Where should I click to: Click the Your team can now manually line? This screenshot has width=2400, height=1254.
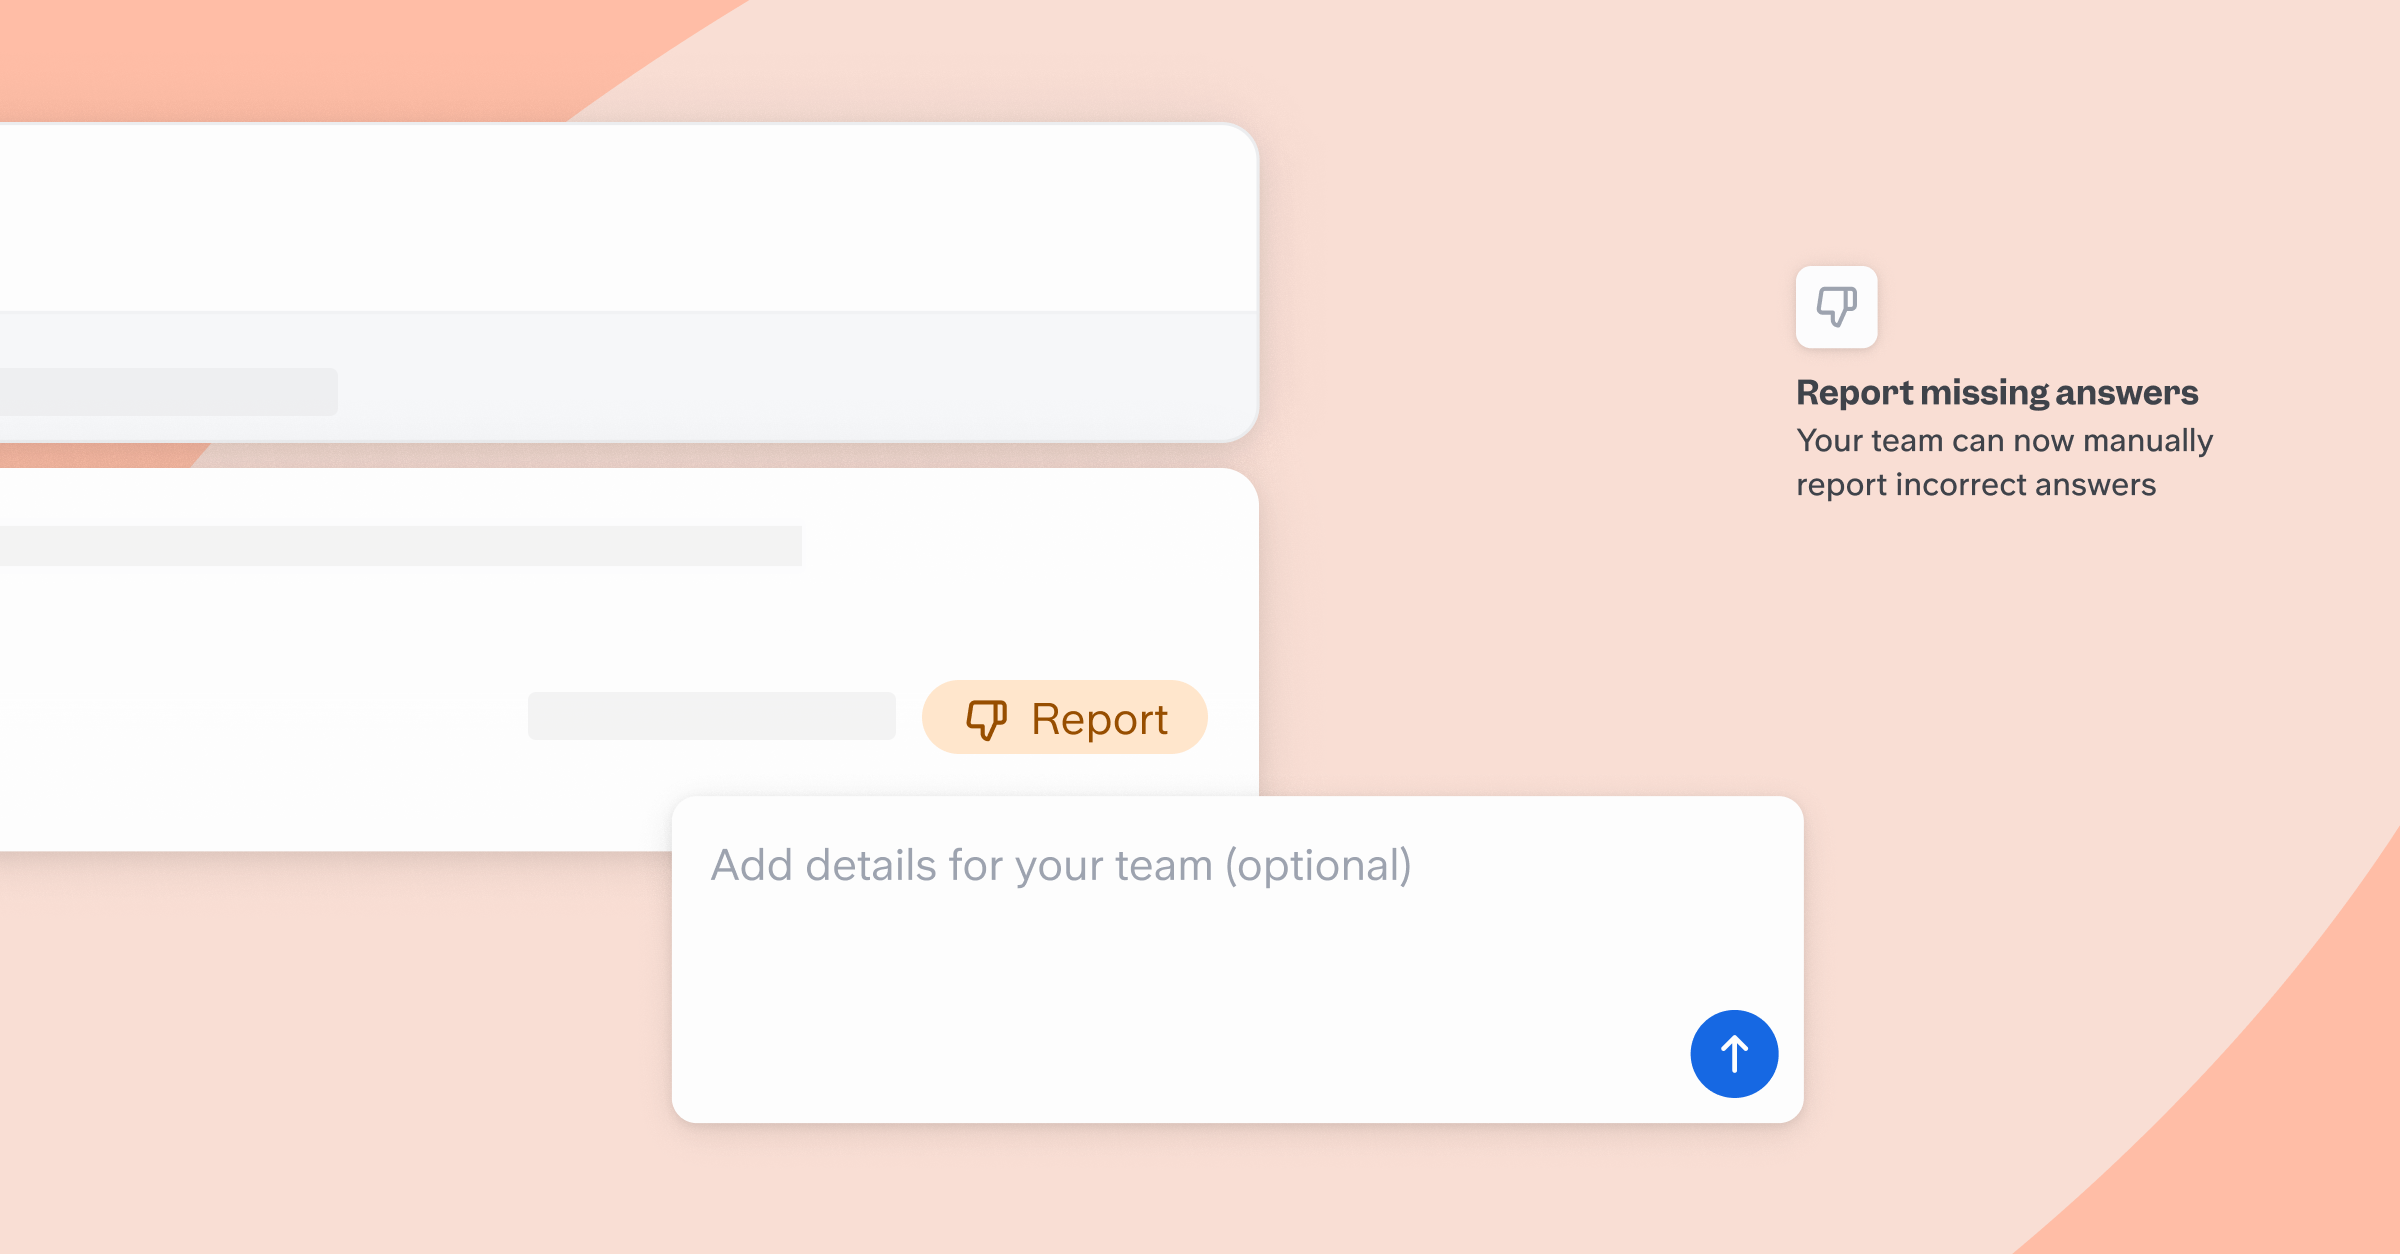click(2004, 440)
